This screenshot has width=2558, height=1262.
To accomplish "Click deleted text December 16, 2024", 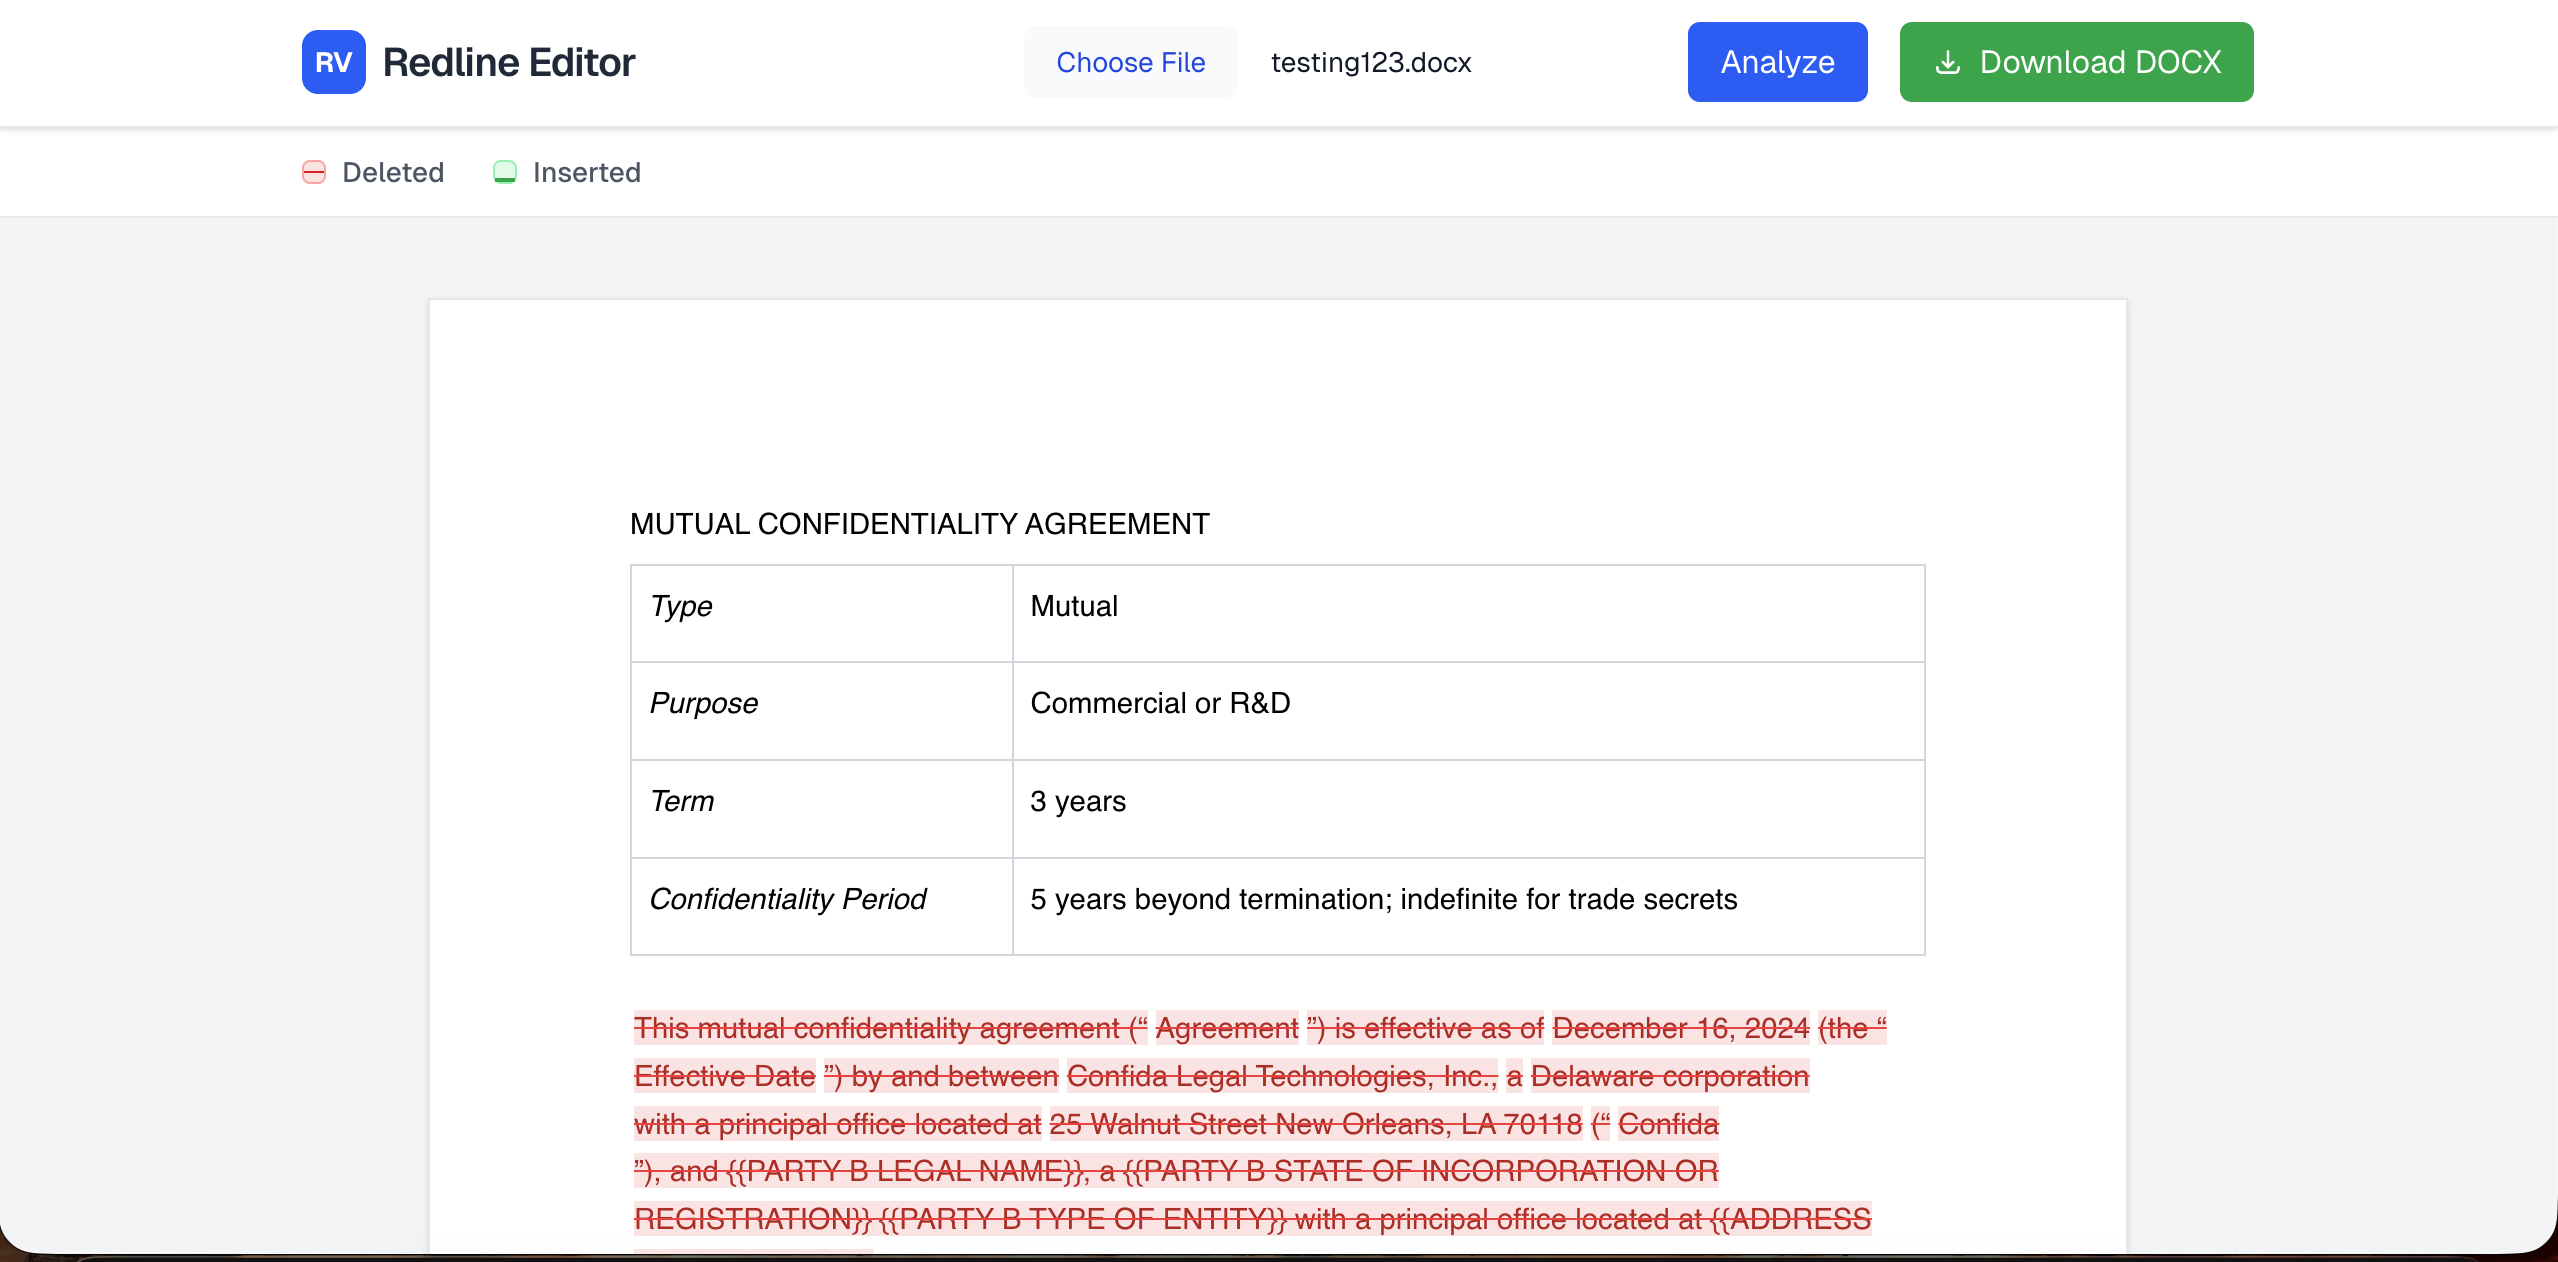I will pyautogui.click(x=1680, y=1028).
